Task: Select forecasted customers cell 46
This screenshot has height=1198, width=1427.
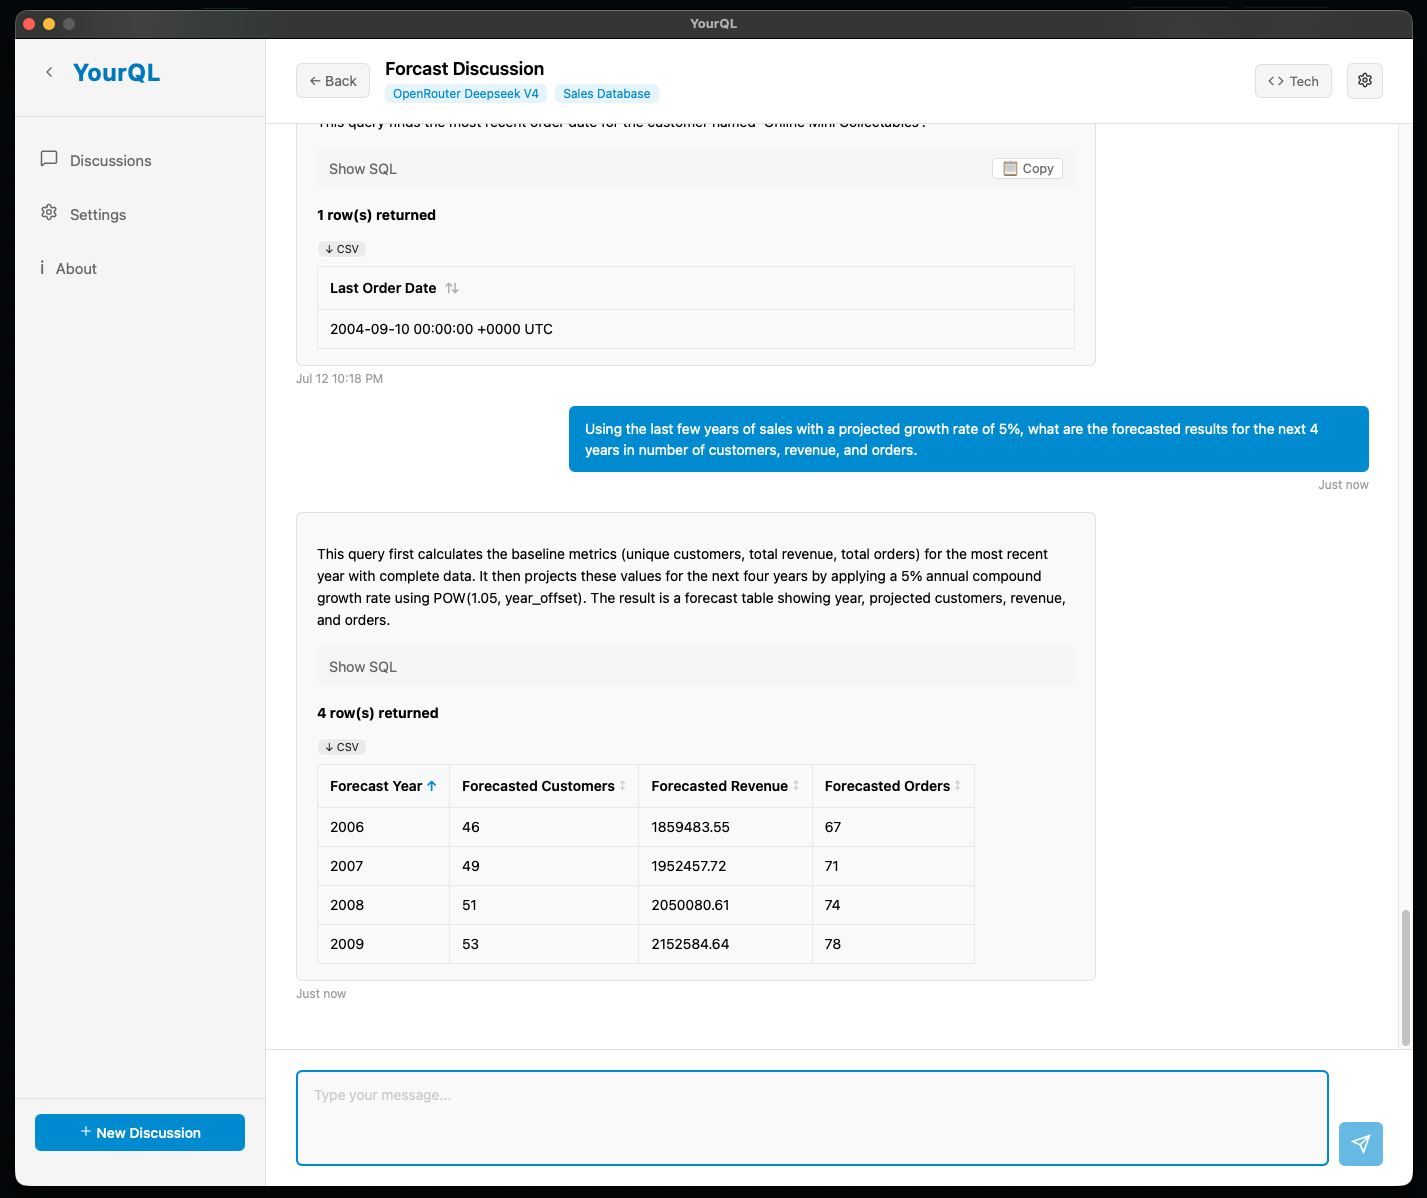Action: [544, 827]
